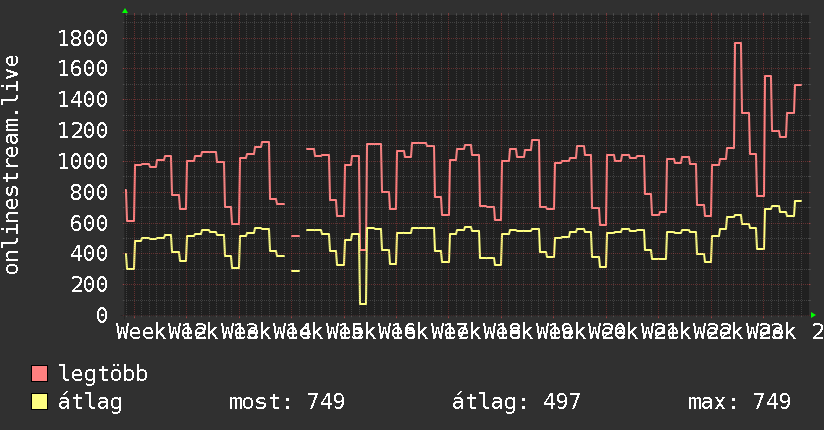Click the highest pink peak near 1770
This screenshot has height=430, width=824.
(x=738, y=43)
